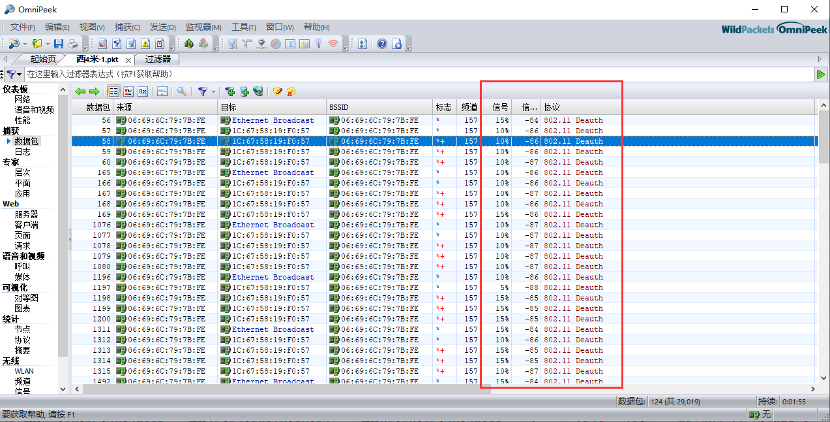Click the magnifier search icon in packet toolbar
830x422 pixels.
[x=182, y=92]
